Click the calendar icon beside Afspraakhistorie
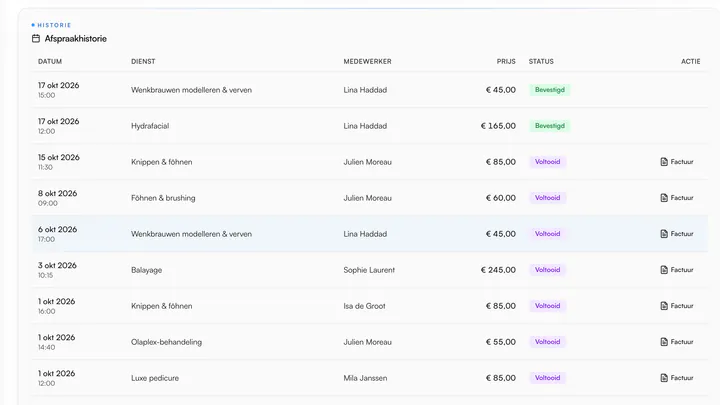The height and width of the screenshot is (405, 720). [36, 39]
